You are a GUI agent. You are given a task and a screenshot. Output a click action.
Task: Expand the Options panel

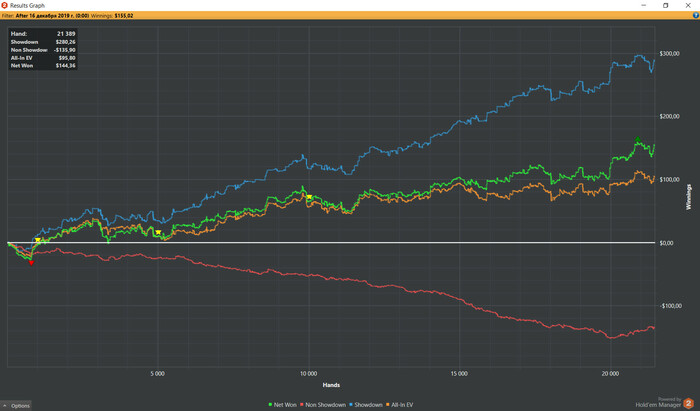[16, 406]
